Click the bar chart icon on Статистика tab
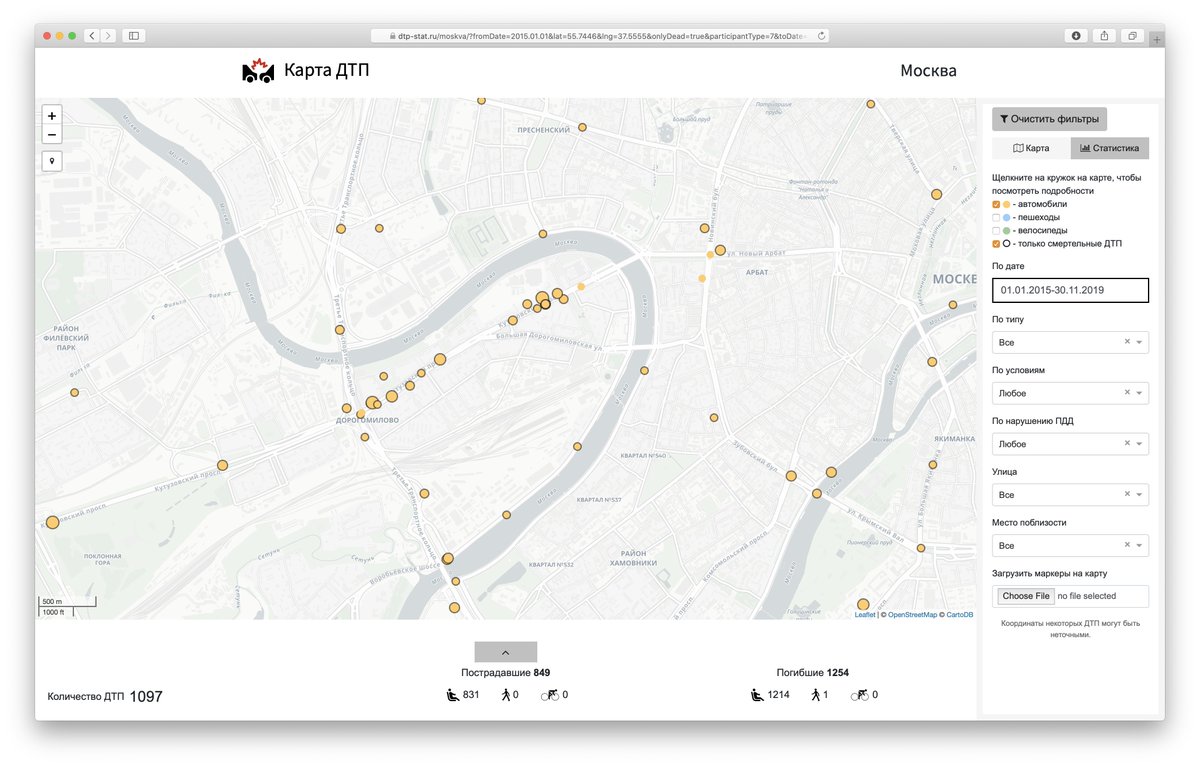 [1084, 147]
